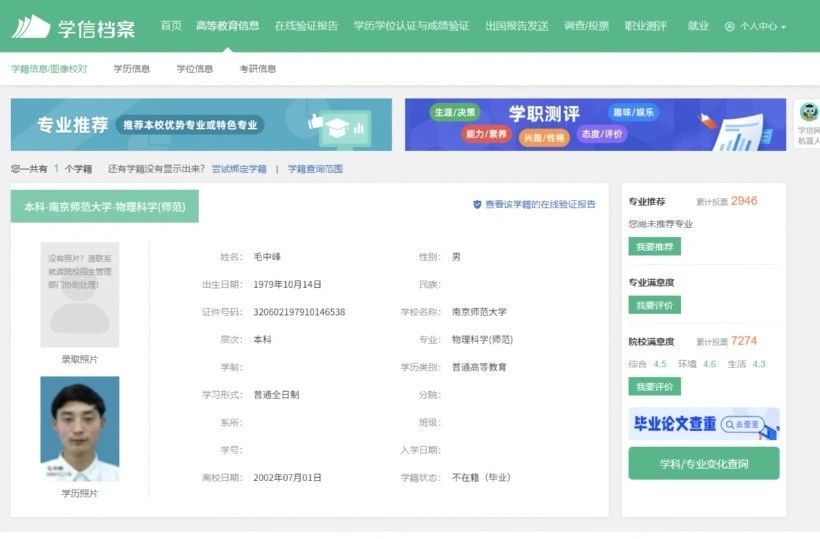Screen dimensions: 820x539
Task: Click 我要评价 button under 专业满意度
Action: [654, 305]
